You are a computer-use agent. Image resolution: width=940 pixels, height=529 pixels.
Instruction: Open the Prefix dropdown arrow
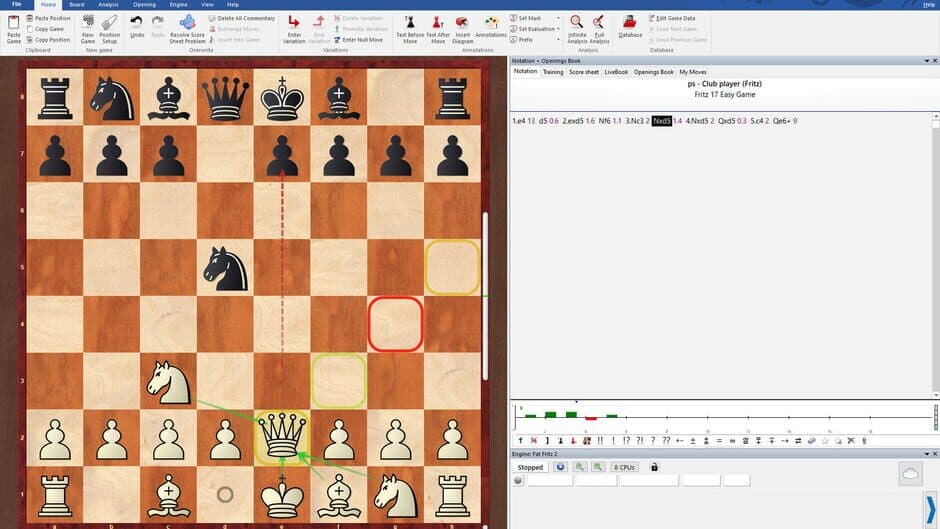pos(558,40)
